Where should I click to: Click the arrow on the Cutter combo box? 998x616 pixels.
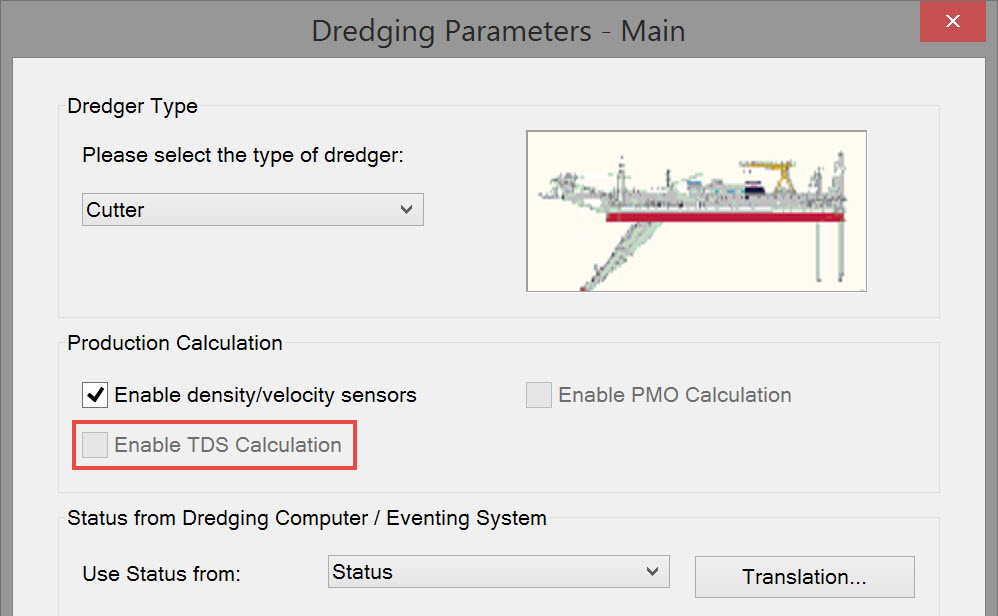pyautogui.click(x=406, y=210)
